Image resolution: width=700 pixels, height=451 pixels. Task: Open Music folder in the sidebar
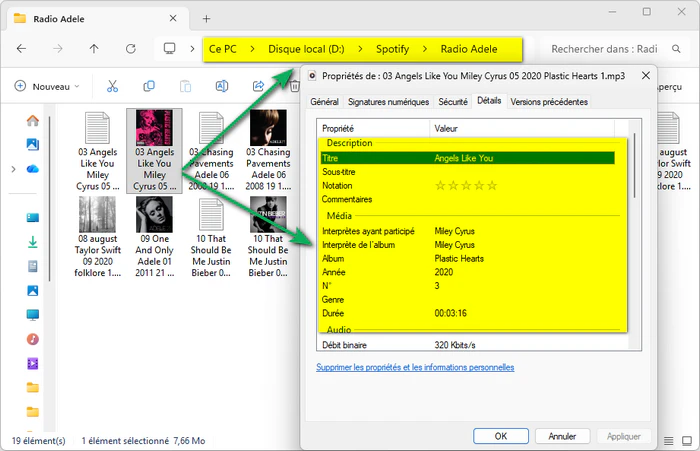tap(33, 339)
